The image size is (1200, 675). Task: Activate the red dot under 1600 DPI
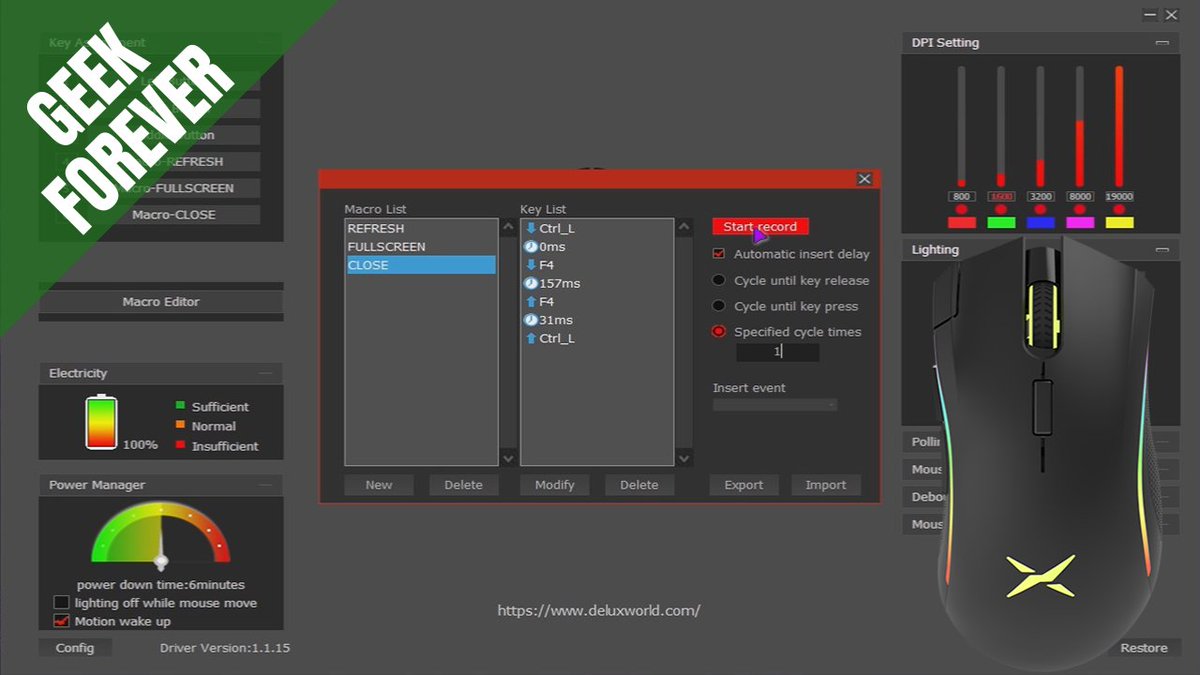[1001, 209]
